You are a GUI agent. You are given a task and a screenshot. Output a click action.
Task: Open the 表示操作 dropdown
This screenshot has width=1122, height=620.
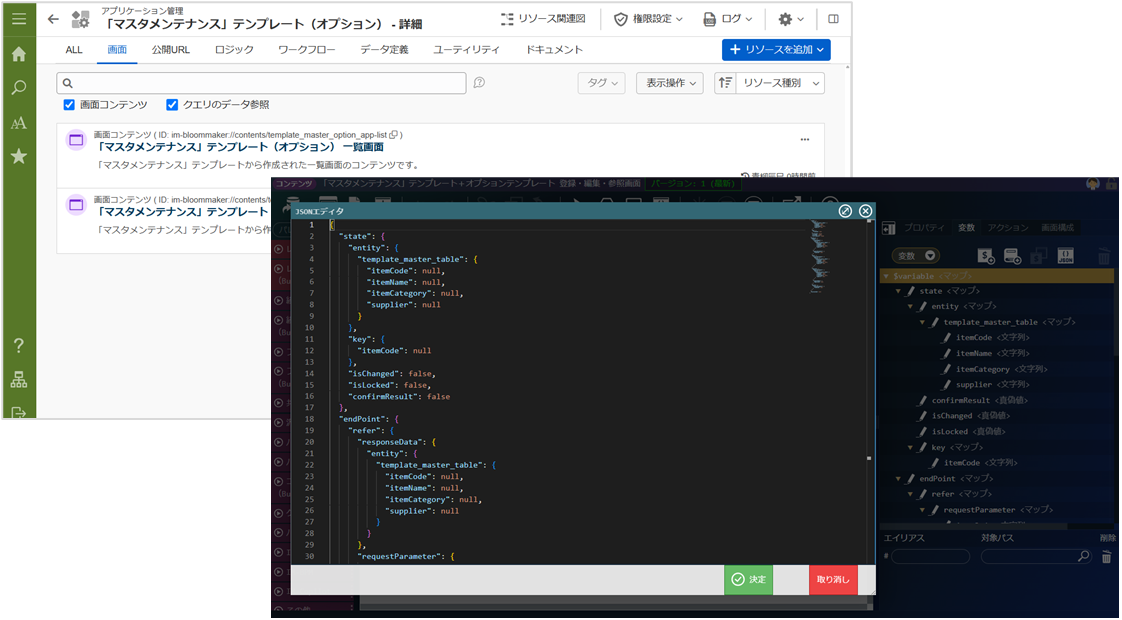(x=670, y=83)
